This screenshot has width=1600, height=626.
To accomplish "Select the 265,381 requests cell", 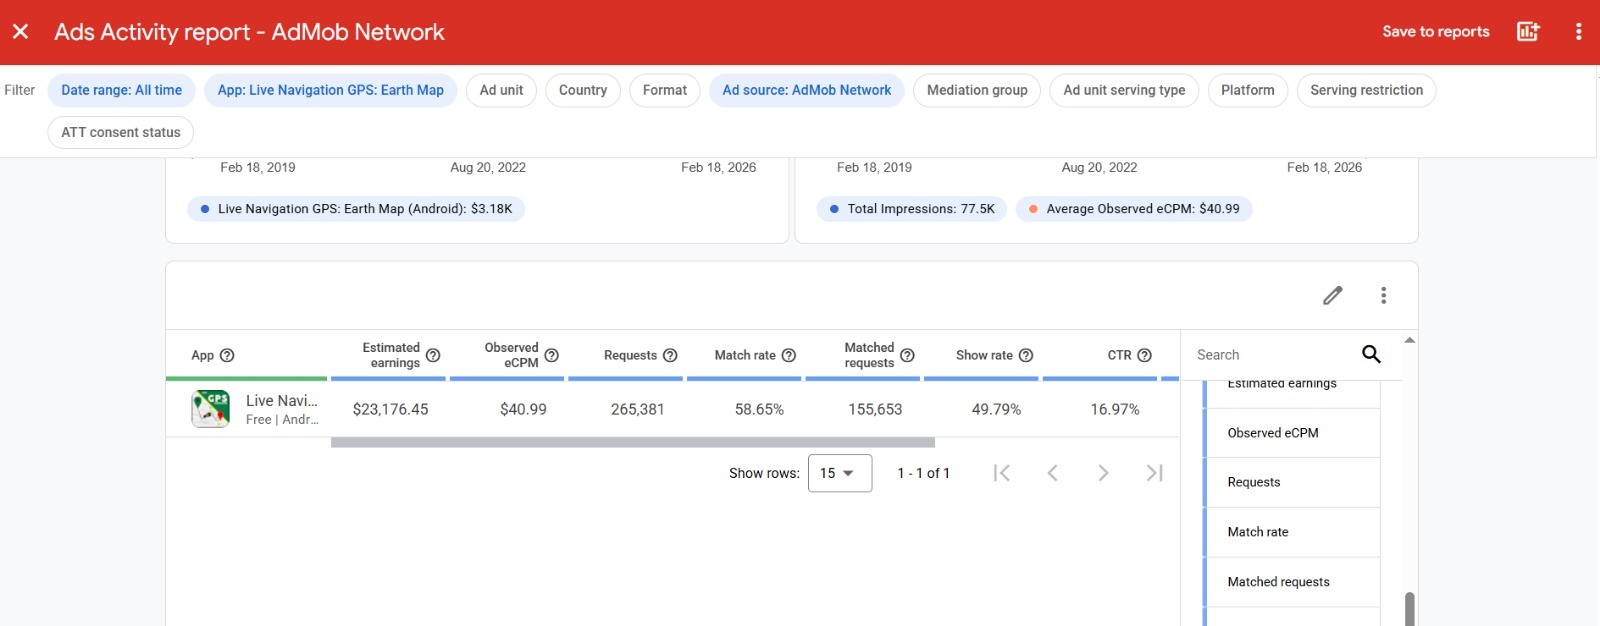I will (637, 409).
